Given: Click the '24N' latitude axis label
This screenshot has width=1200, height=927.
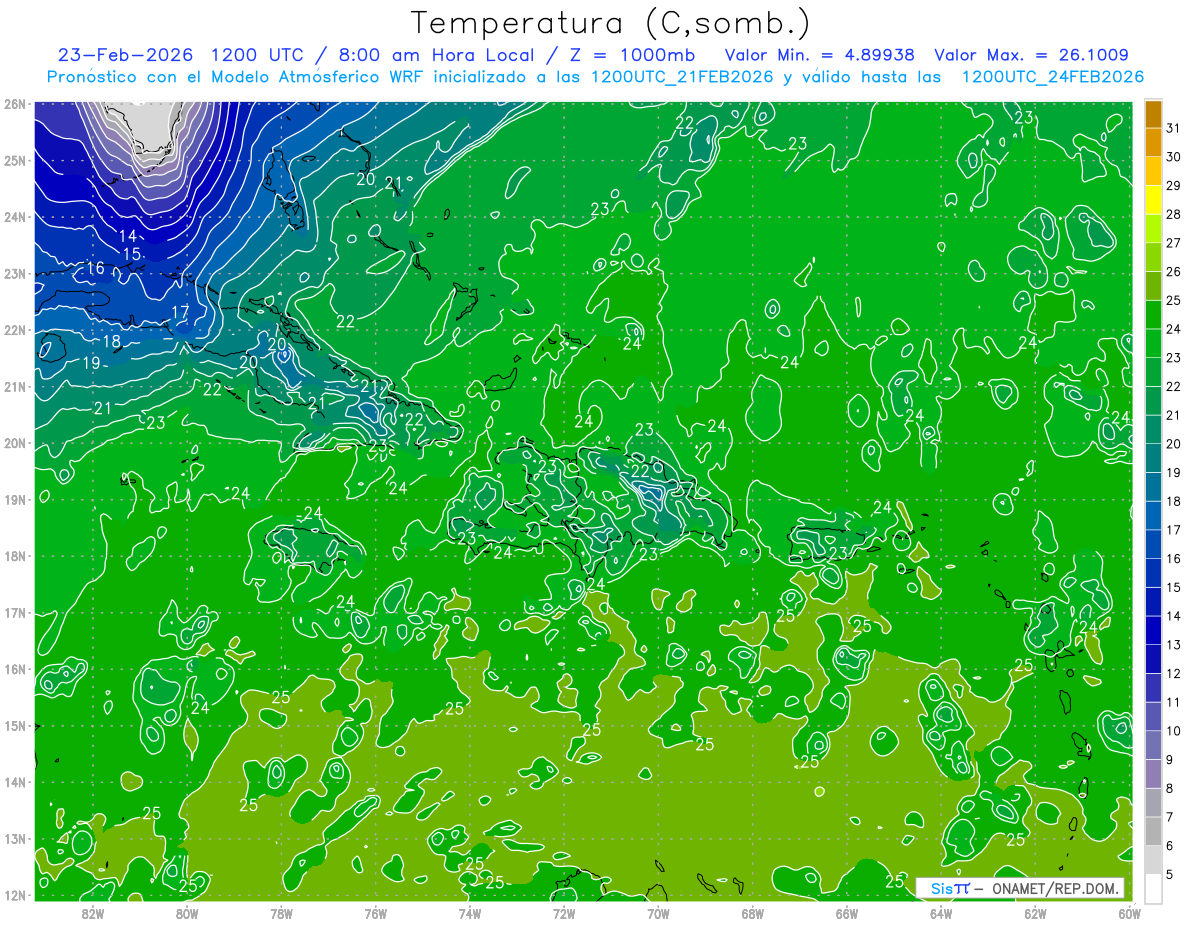Looking at the screenshot, I should pos(14,217).
